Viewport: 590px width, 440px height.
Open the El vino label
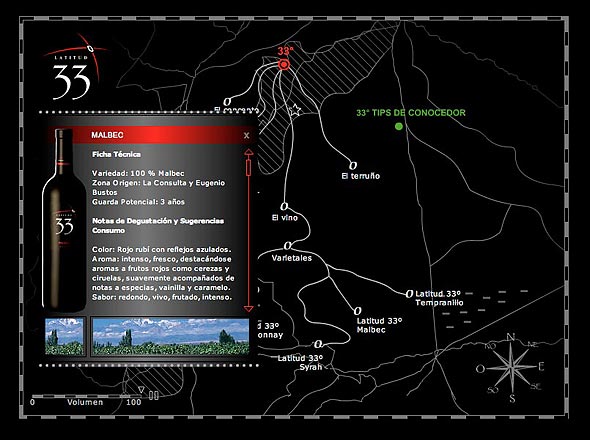click(285, 218)
